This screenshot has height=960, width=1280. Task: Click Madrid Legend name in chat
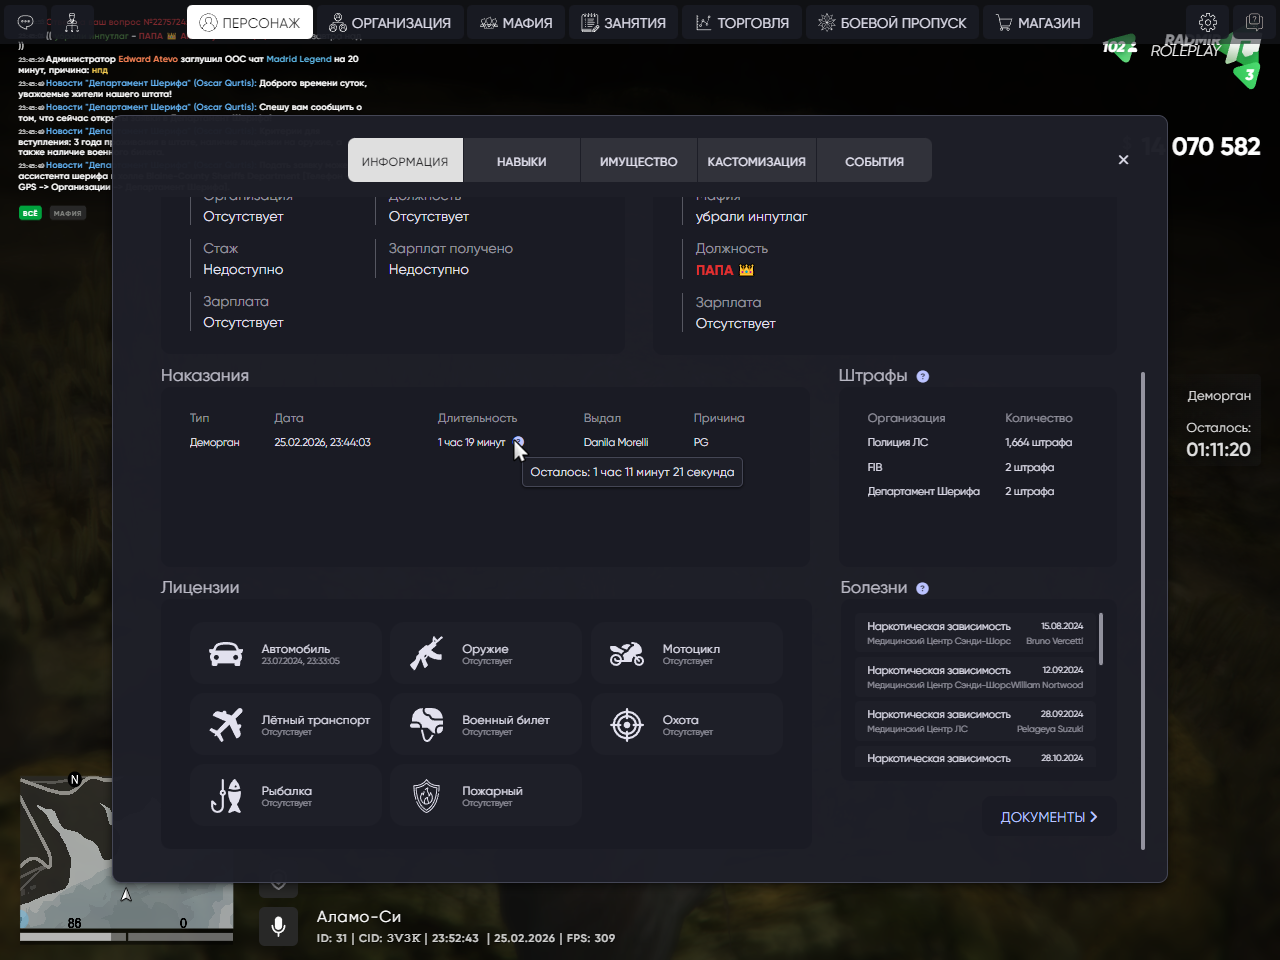coord(299,59)
